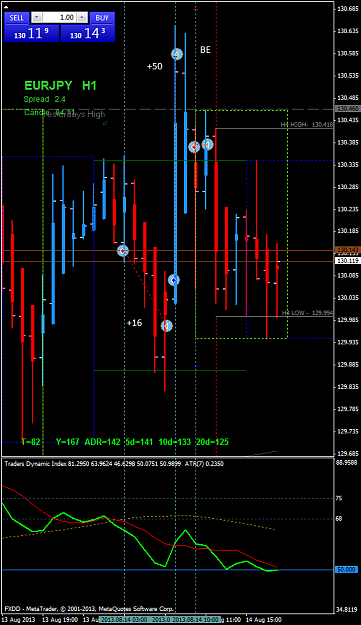Select the sell entry marker on the orange vertical line

pyautogui.click(x=194, y=147)
